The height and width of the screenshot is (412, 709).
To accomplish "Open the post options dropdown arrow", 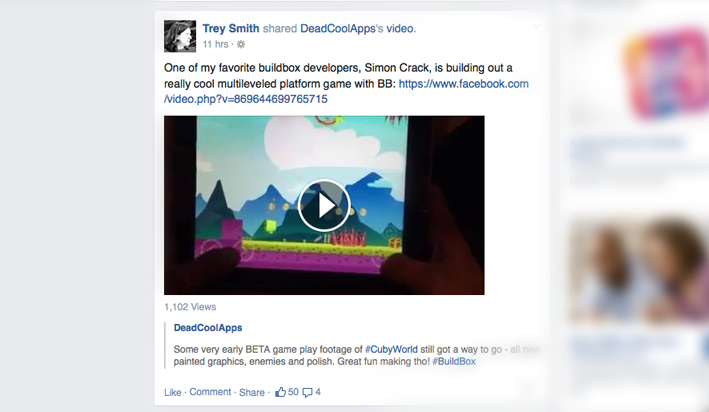I will [x=536, y=27].
